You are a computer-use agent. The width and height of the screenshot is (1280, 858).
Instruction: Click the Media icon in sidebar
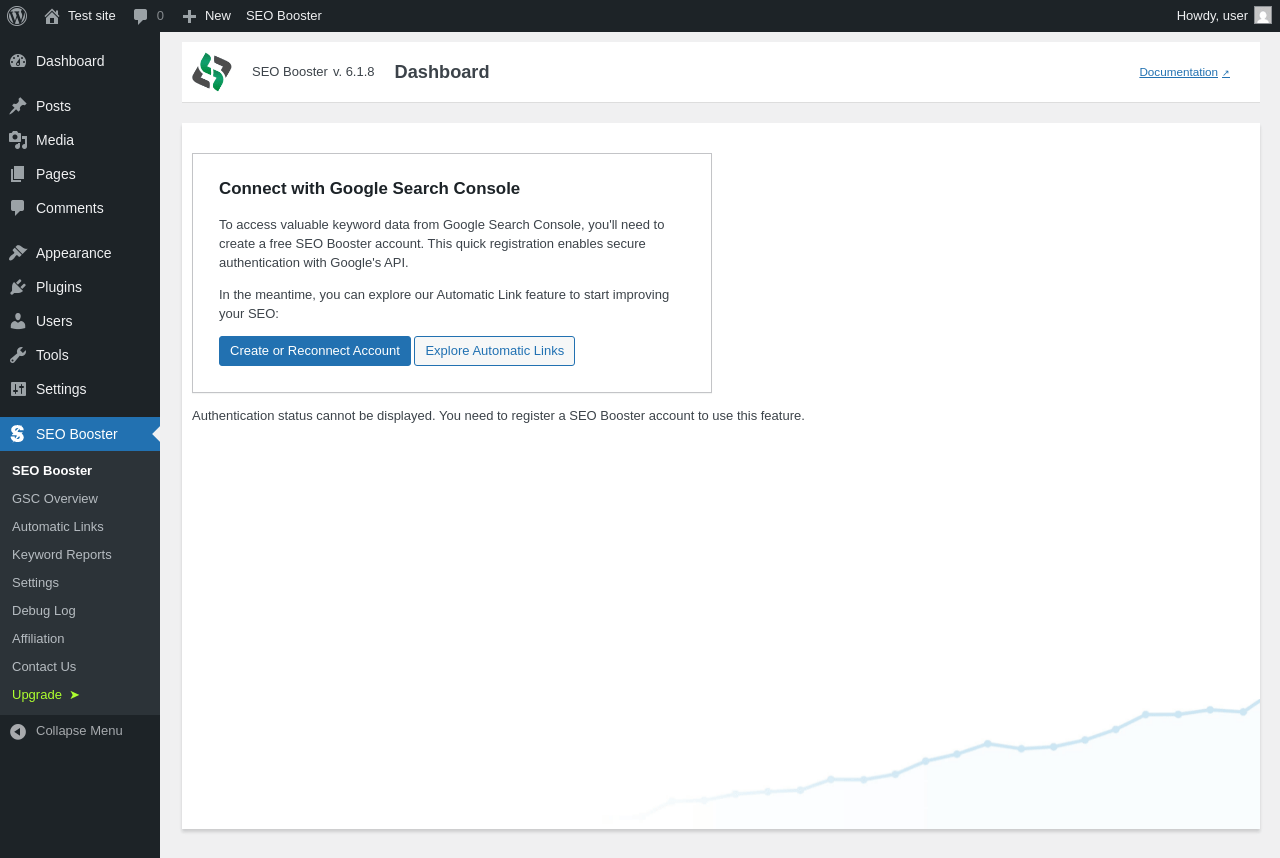pyautogui.click(x=18, y=140)
